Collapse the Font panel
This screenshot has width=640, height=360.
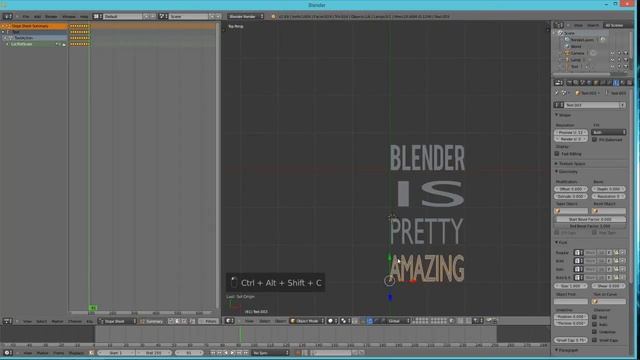tap(561, 242)
